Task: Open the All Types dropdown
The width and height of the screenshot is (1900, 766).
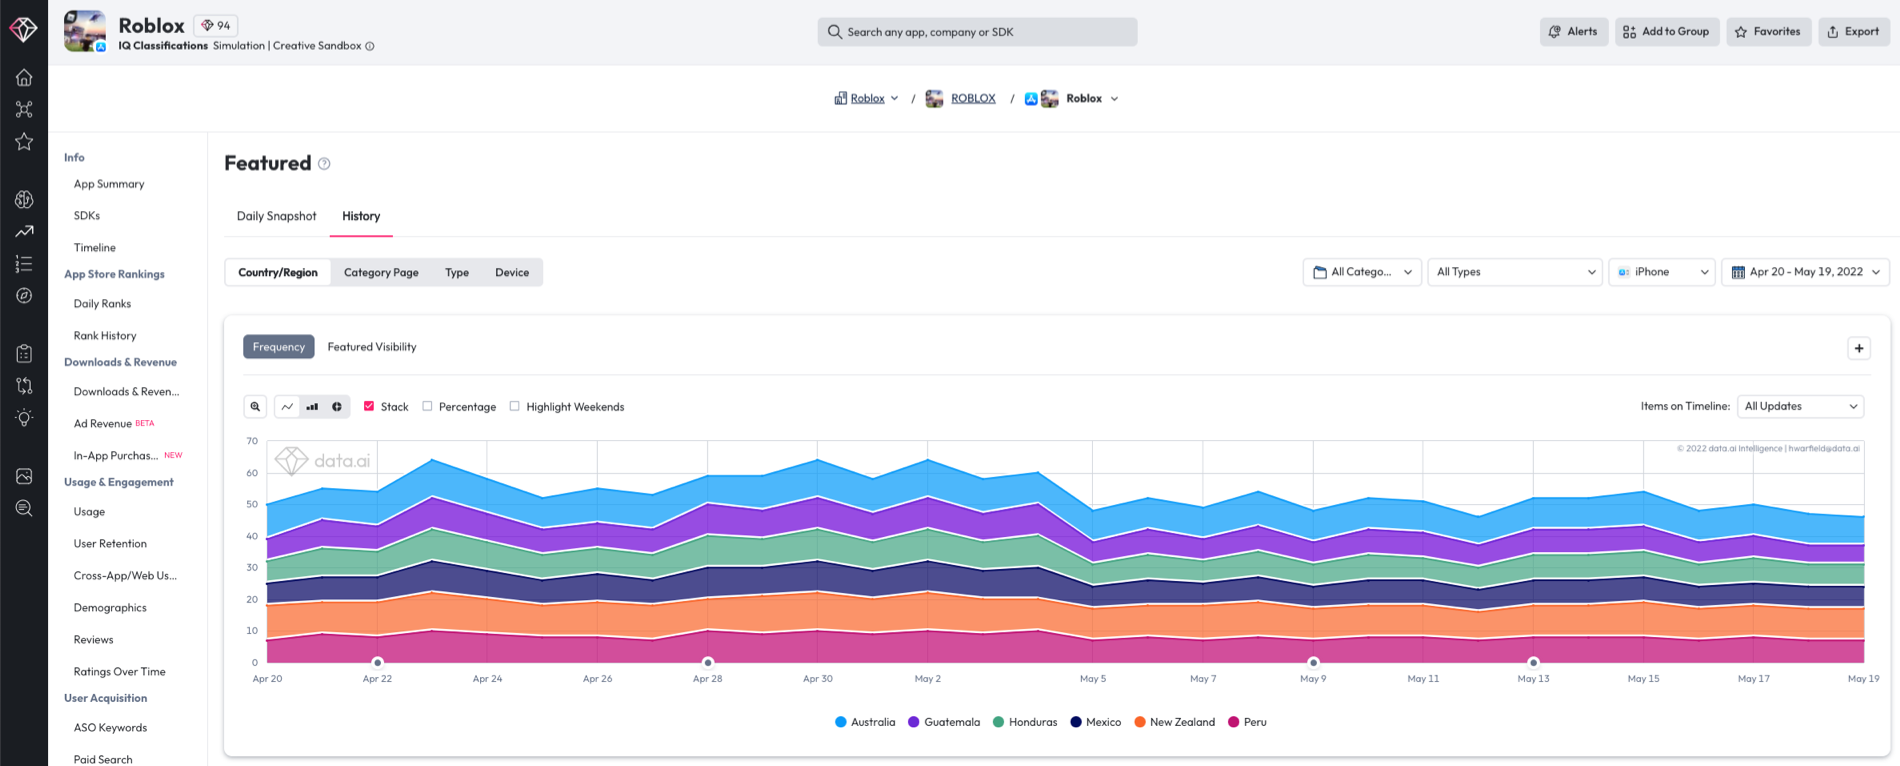Action: coord(1515,272)
